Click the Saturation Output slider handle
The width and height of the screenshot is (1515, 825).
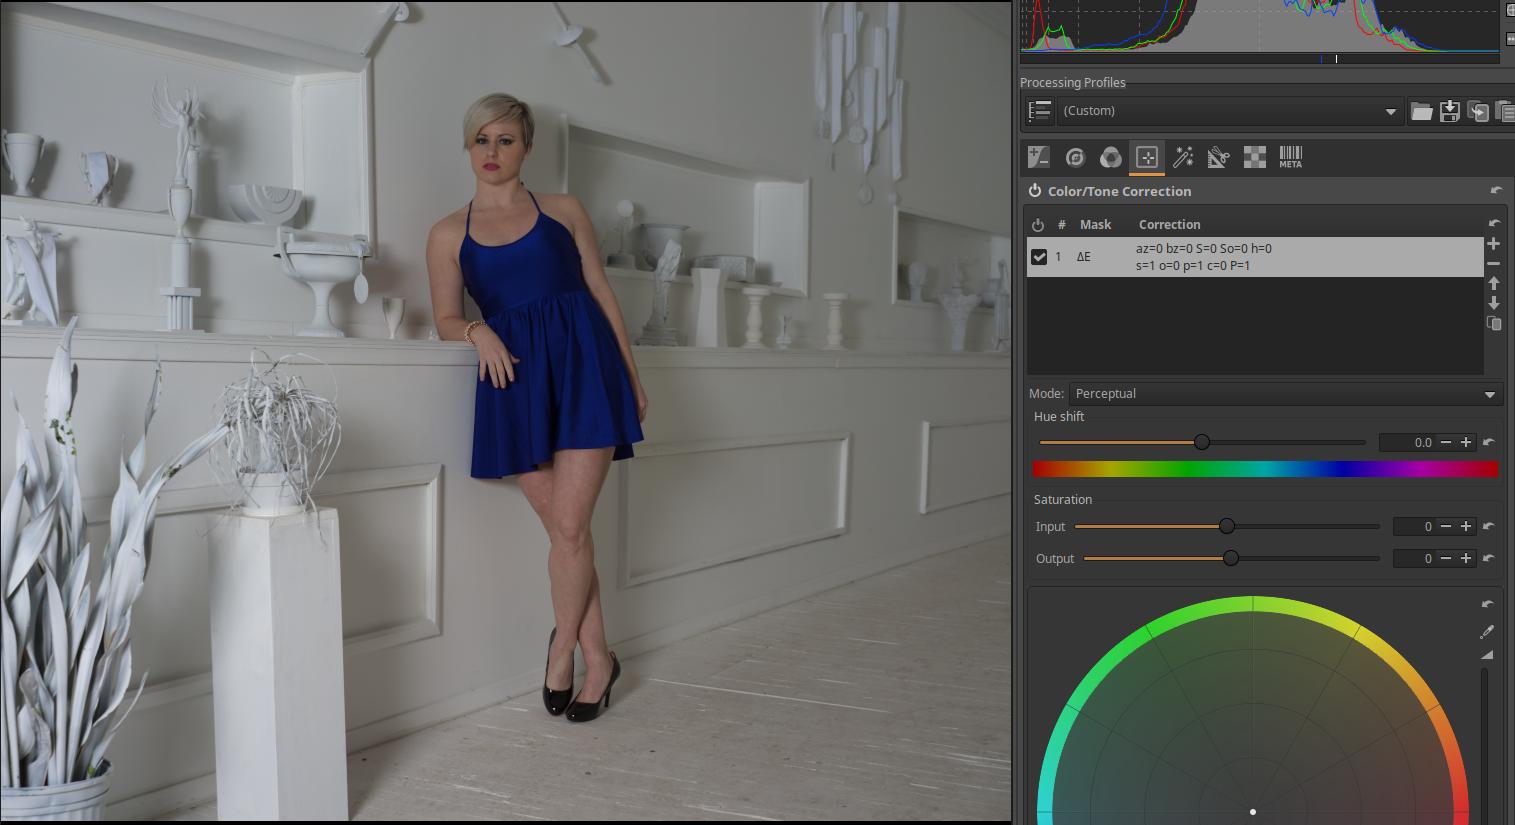[1231, 559]
